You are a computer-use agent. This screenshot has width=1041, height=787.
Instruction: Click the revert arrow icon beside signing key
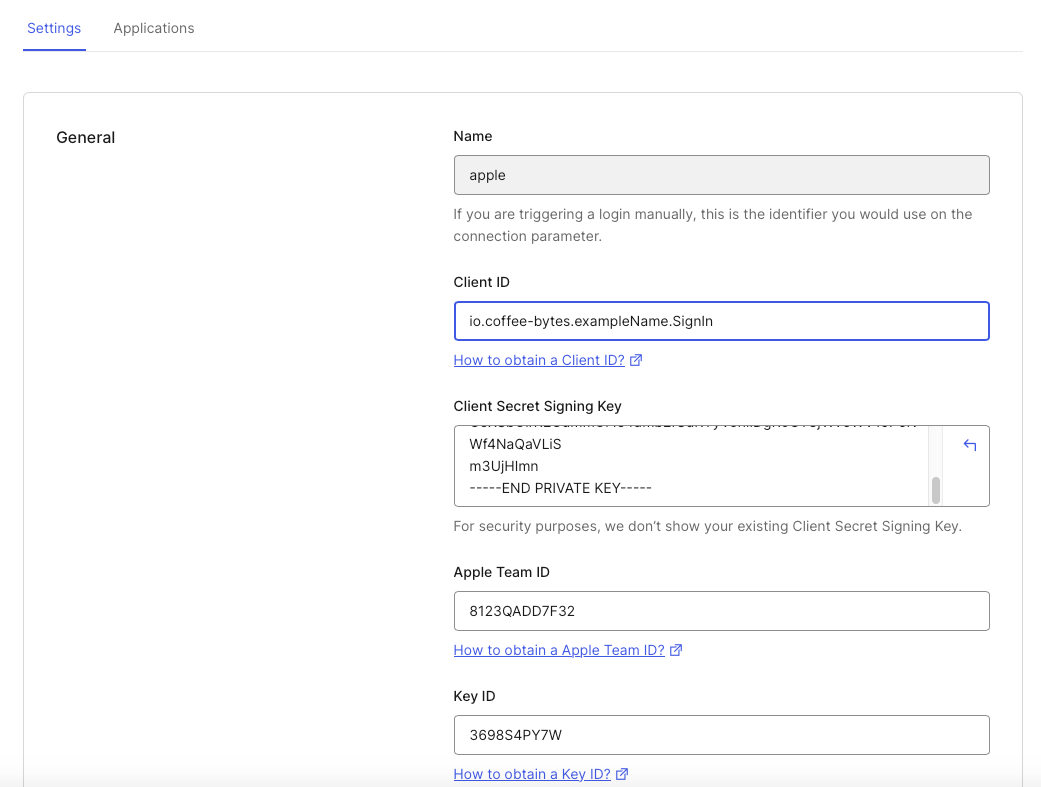pos(969,446)
